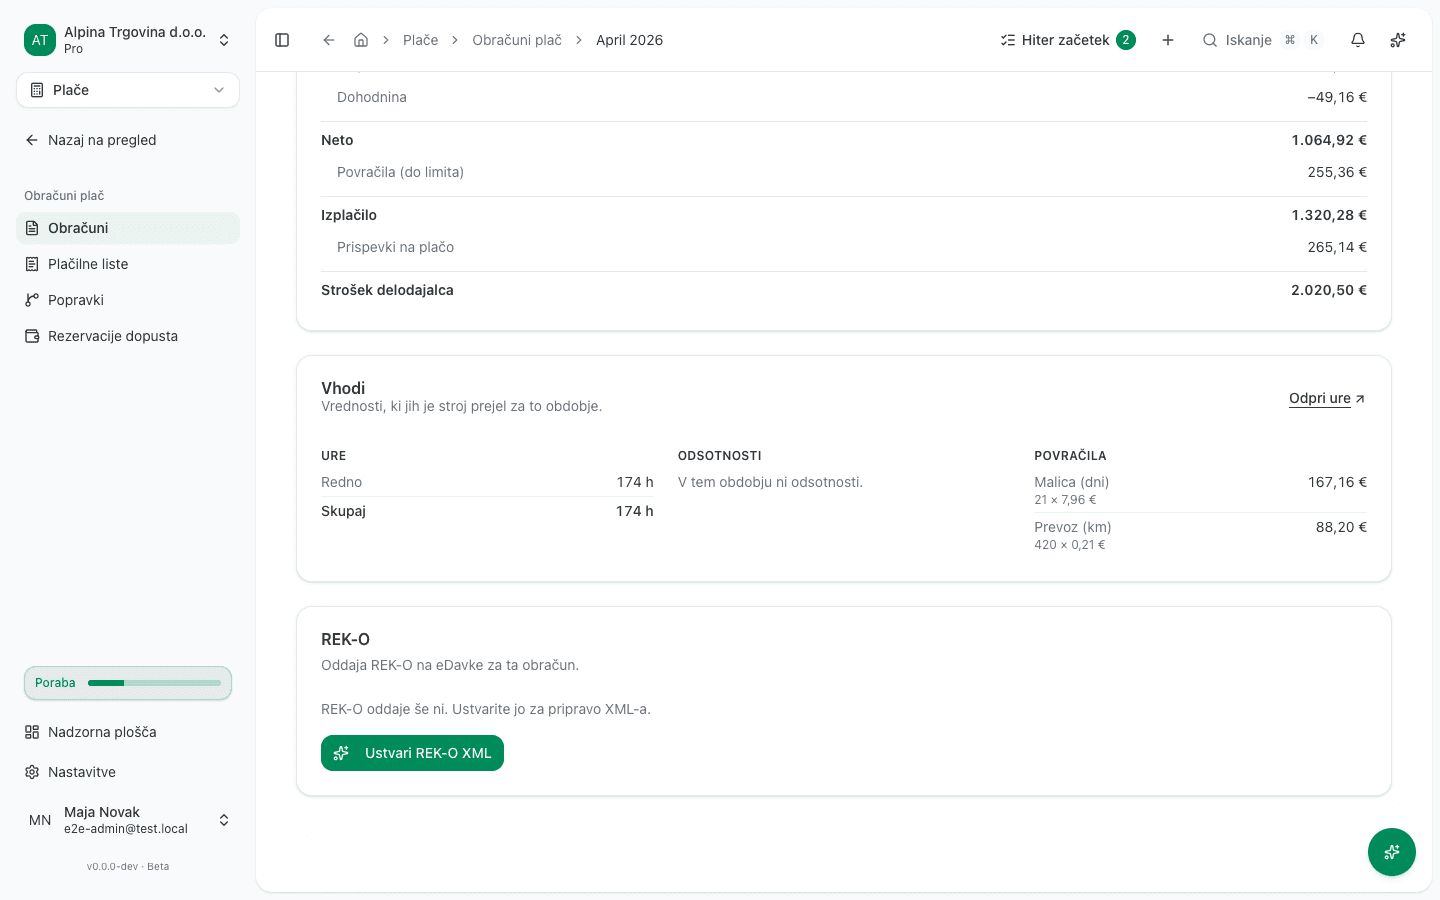Image resolution: width=1440 pixels, height=900 pixels.
Task: Open notifications bell icon
Action: (x=1358, y=40)
